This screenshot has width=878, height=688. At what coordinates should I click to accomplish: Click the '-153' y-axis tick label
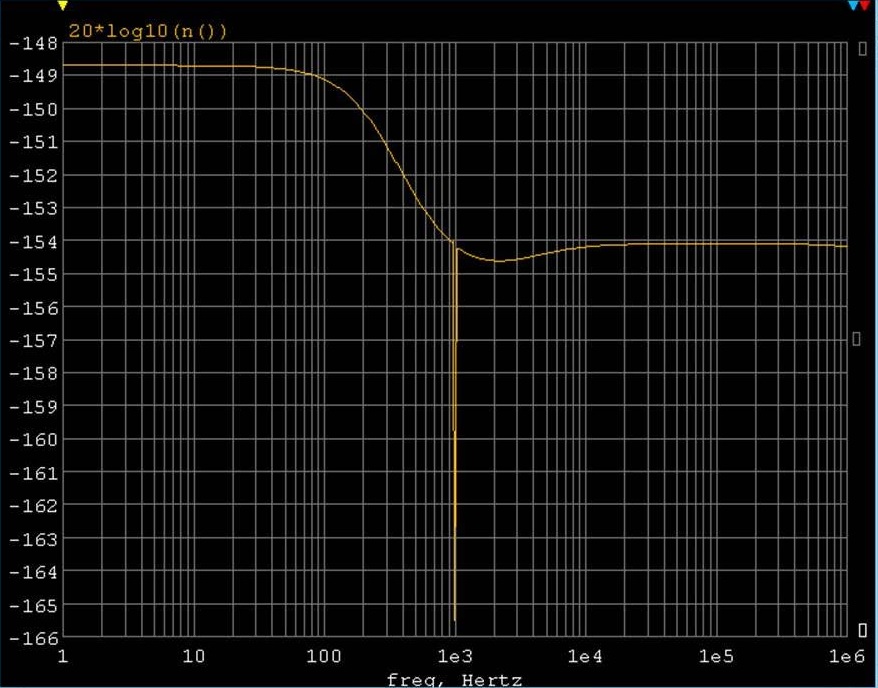click(x=33, y=208)
